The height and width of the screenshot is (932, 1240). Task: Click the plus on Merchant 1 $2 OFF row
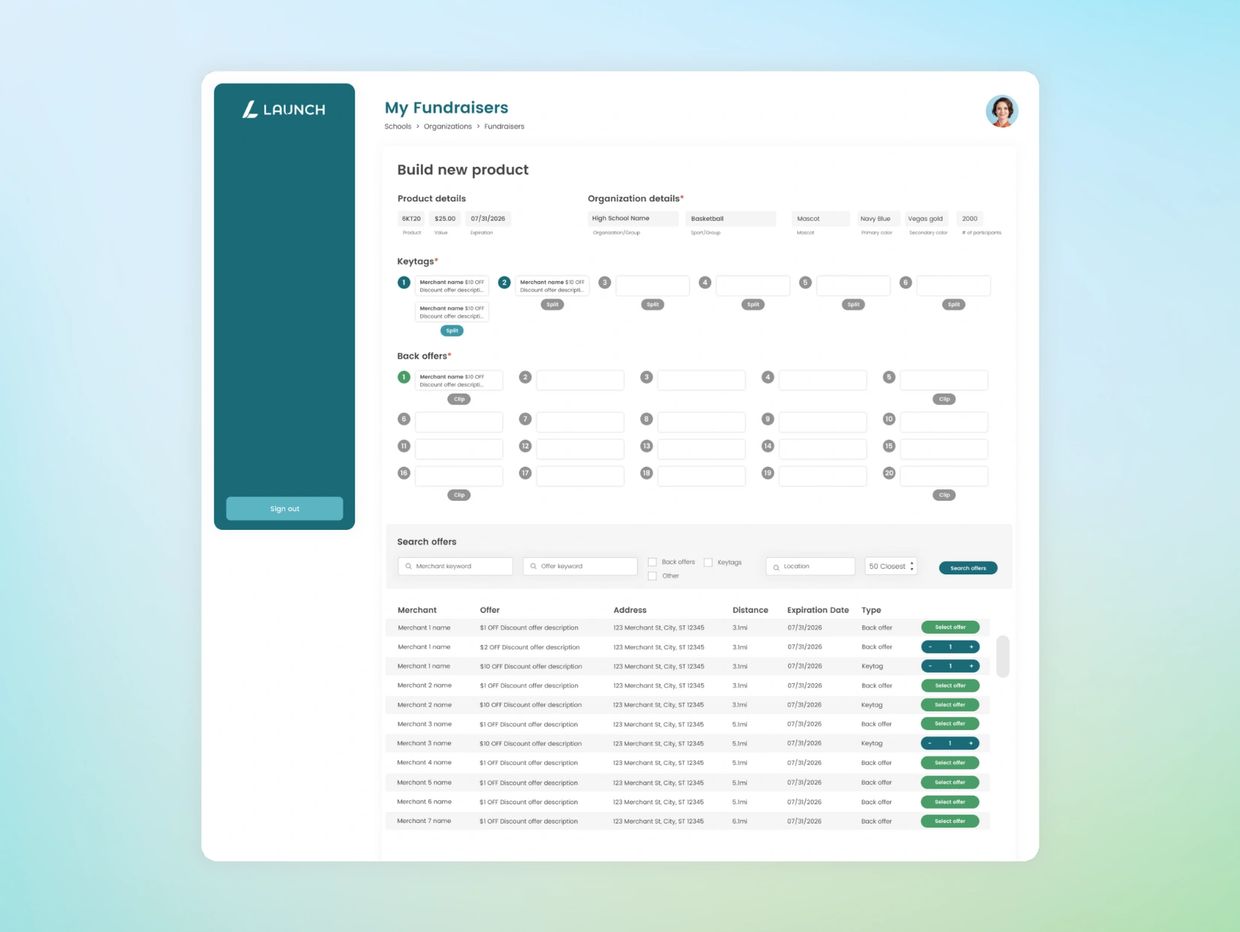tap(971, 647)
